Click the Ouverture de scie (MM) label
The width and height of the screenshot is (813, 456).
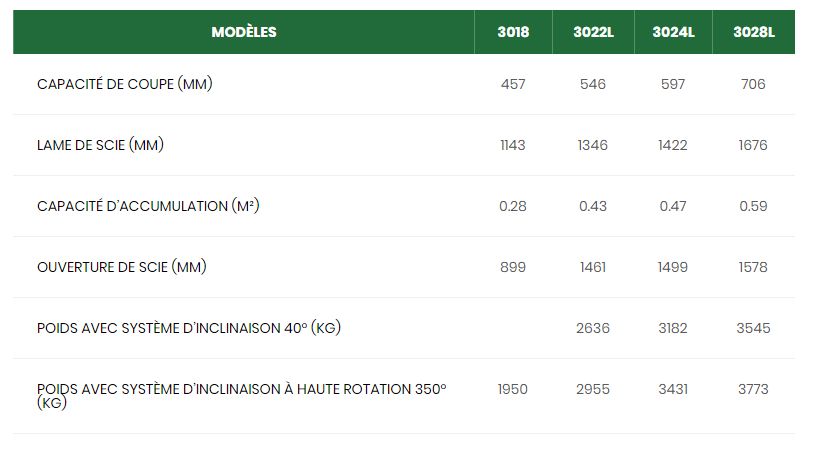click(122, 267)
